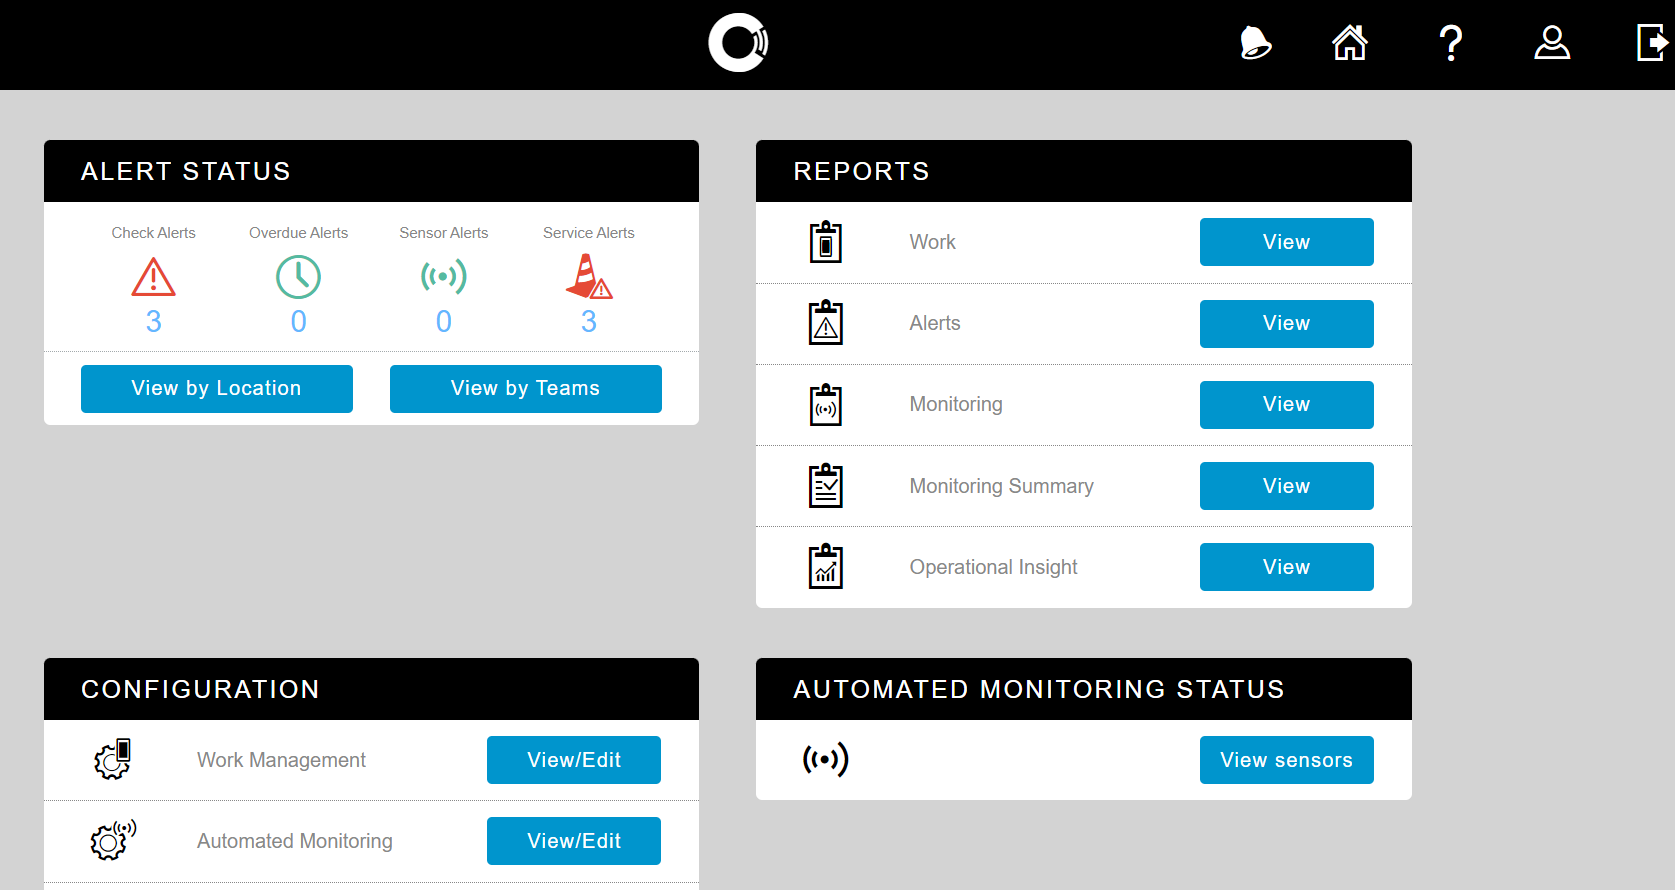This screenshot has height=890, width=1675.
Task: Click the circular logo in header
Action: (x=738, y=43)
